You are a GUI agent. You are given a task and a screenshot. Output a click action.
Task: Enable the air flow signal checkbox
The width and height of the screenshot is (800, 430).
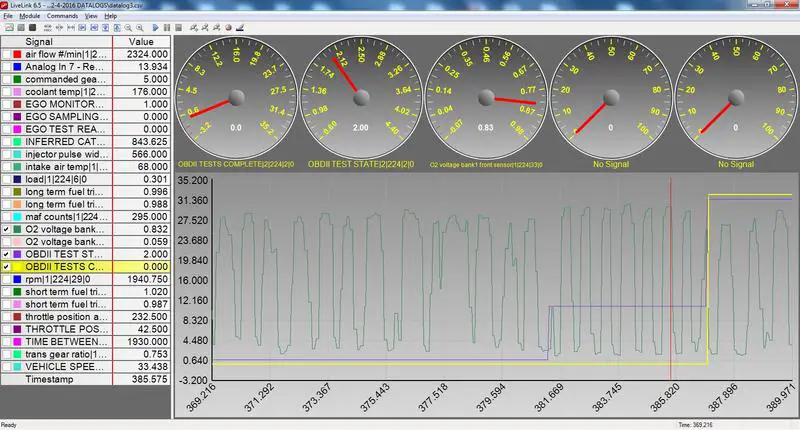coord(6,54)
